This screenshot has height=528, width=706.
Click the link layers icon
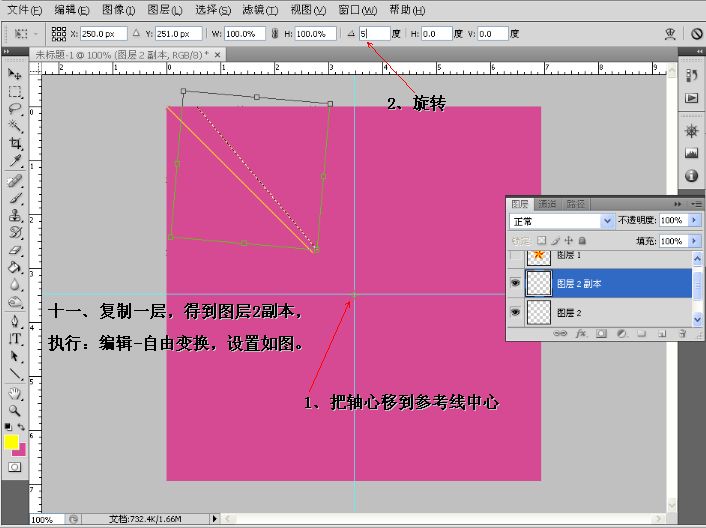coord(560,334)
